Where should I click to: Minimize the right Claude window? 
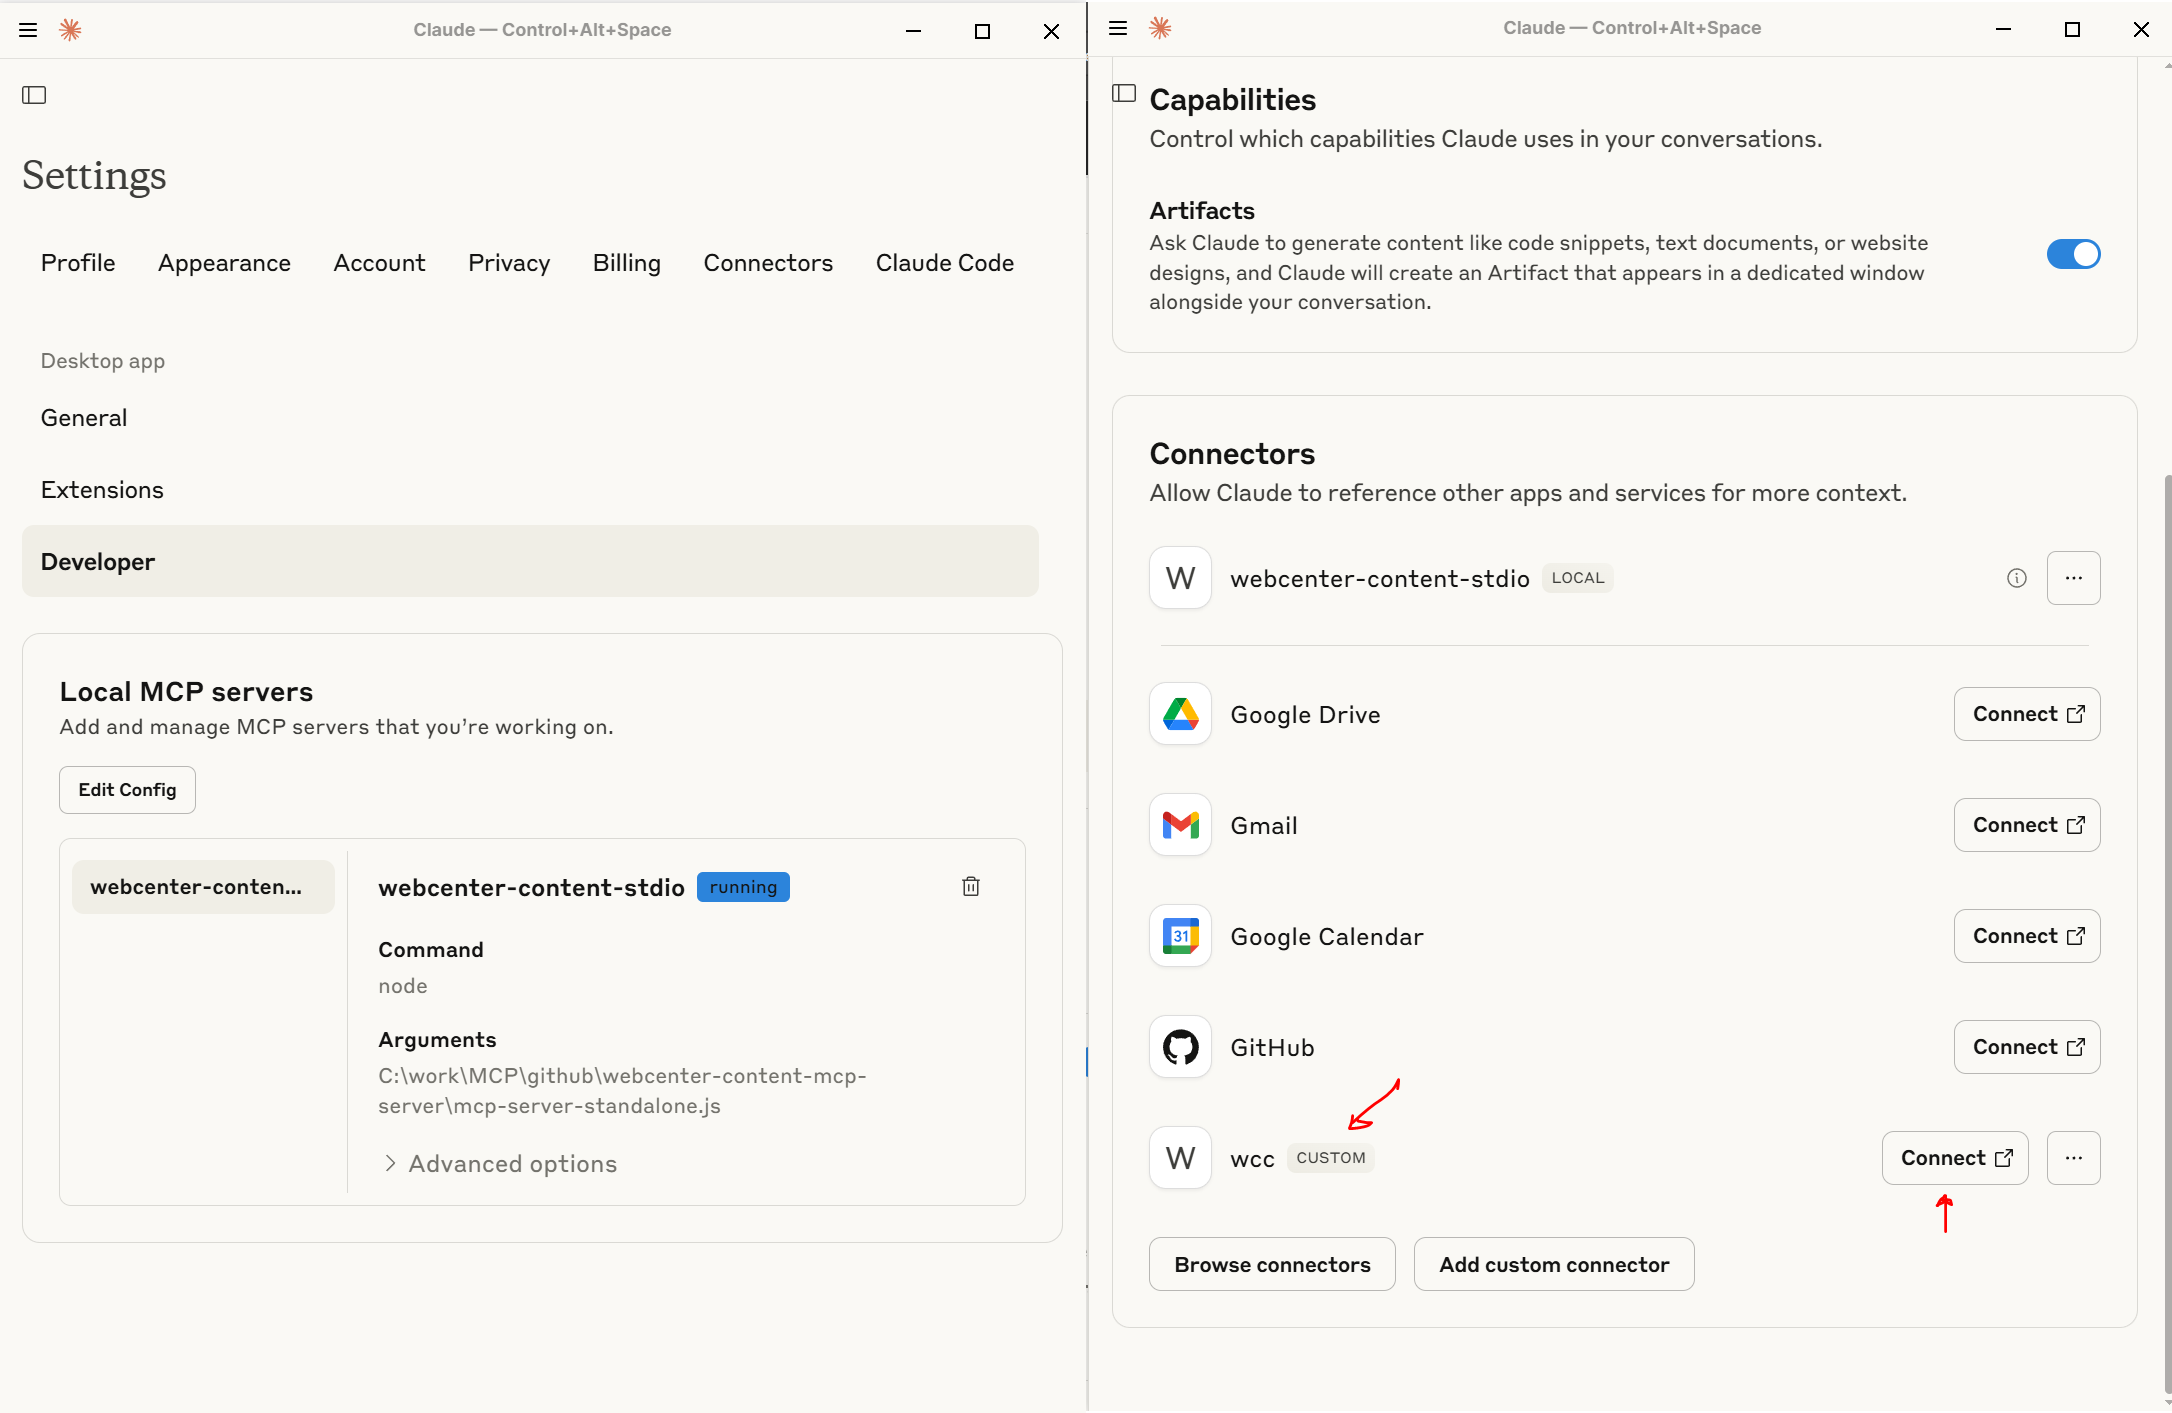(x=2003, y=29)
